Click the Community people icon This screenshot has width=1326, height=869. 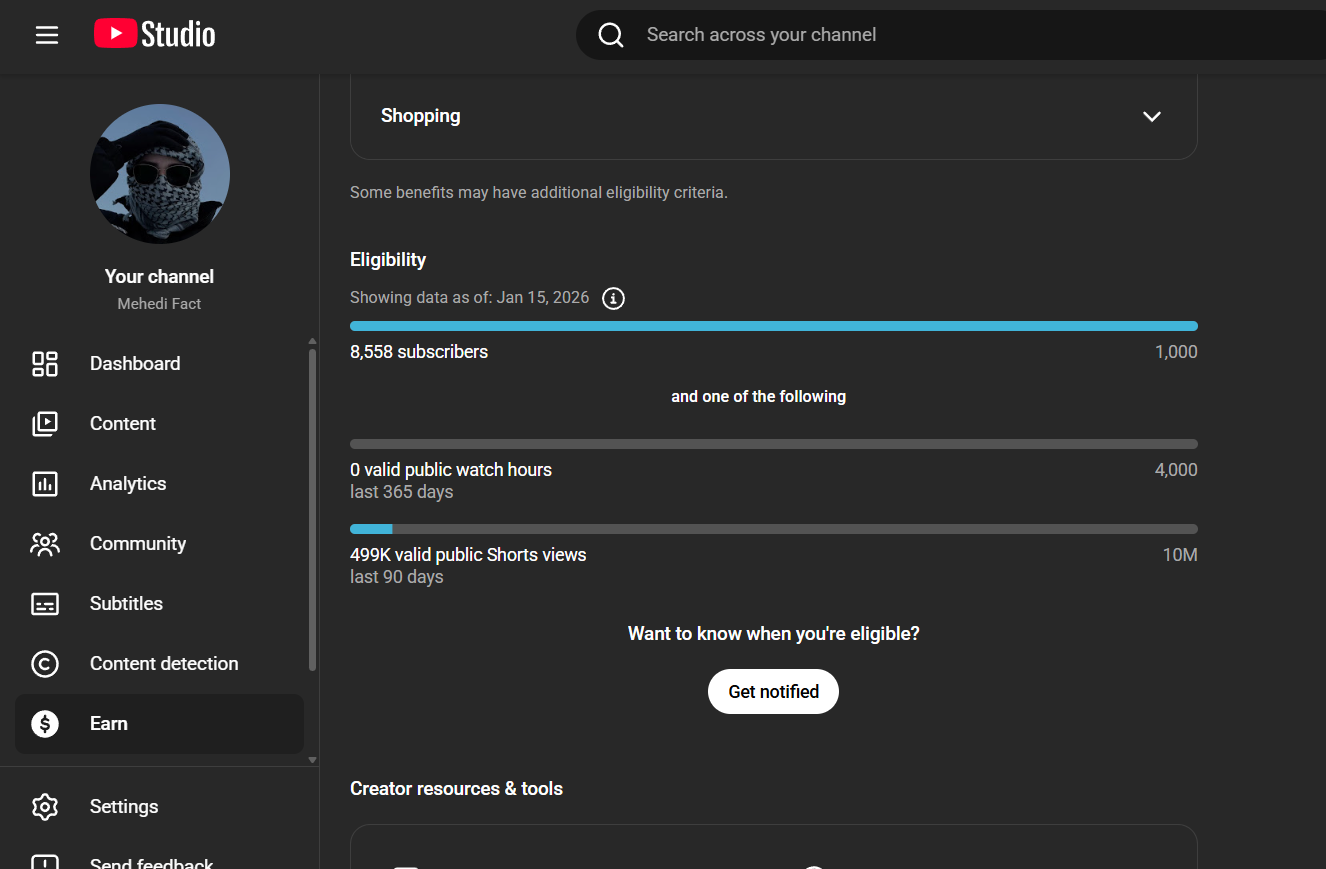pyautogui.click(x=45, y=544)
